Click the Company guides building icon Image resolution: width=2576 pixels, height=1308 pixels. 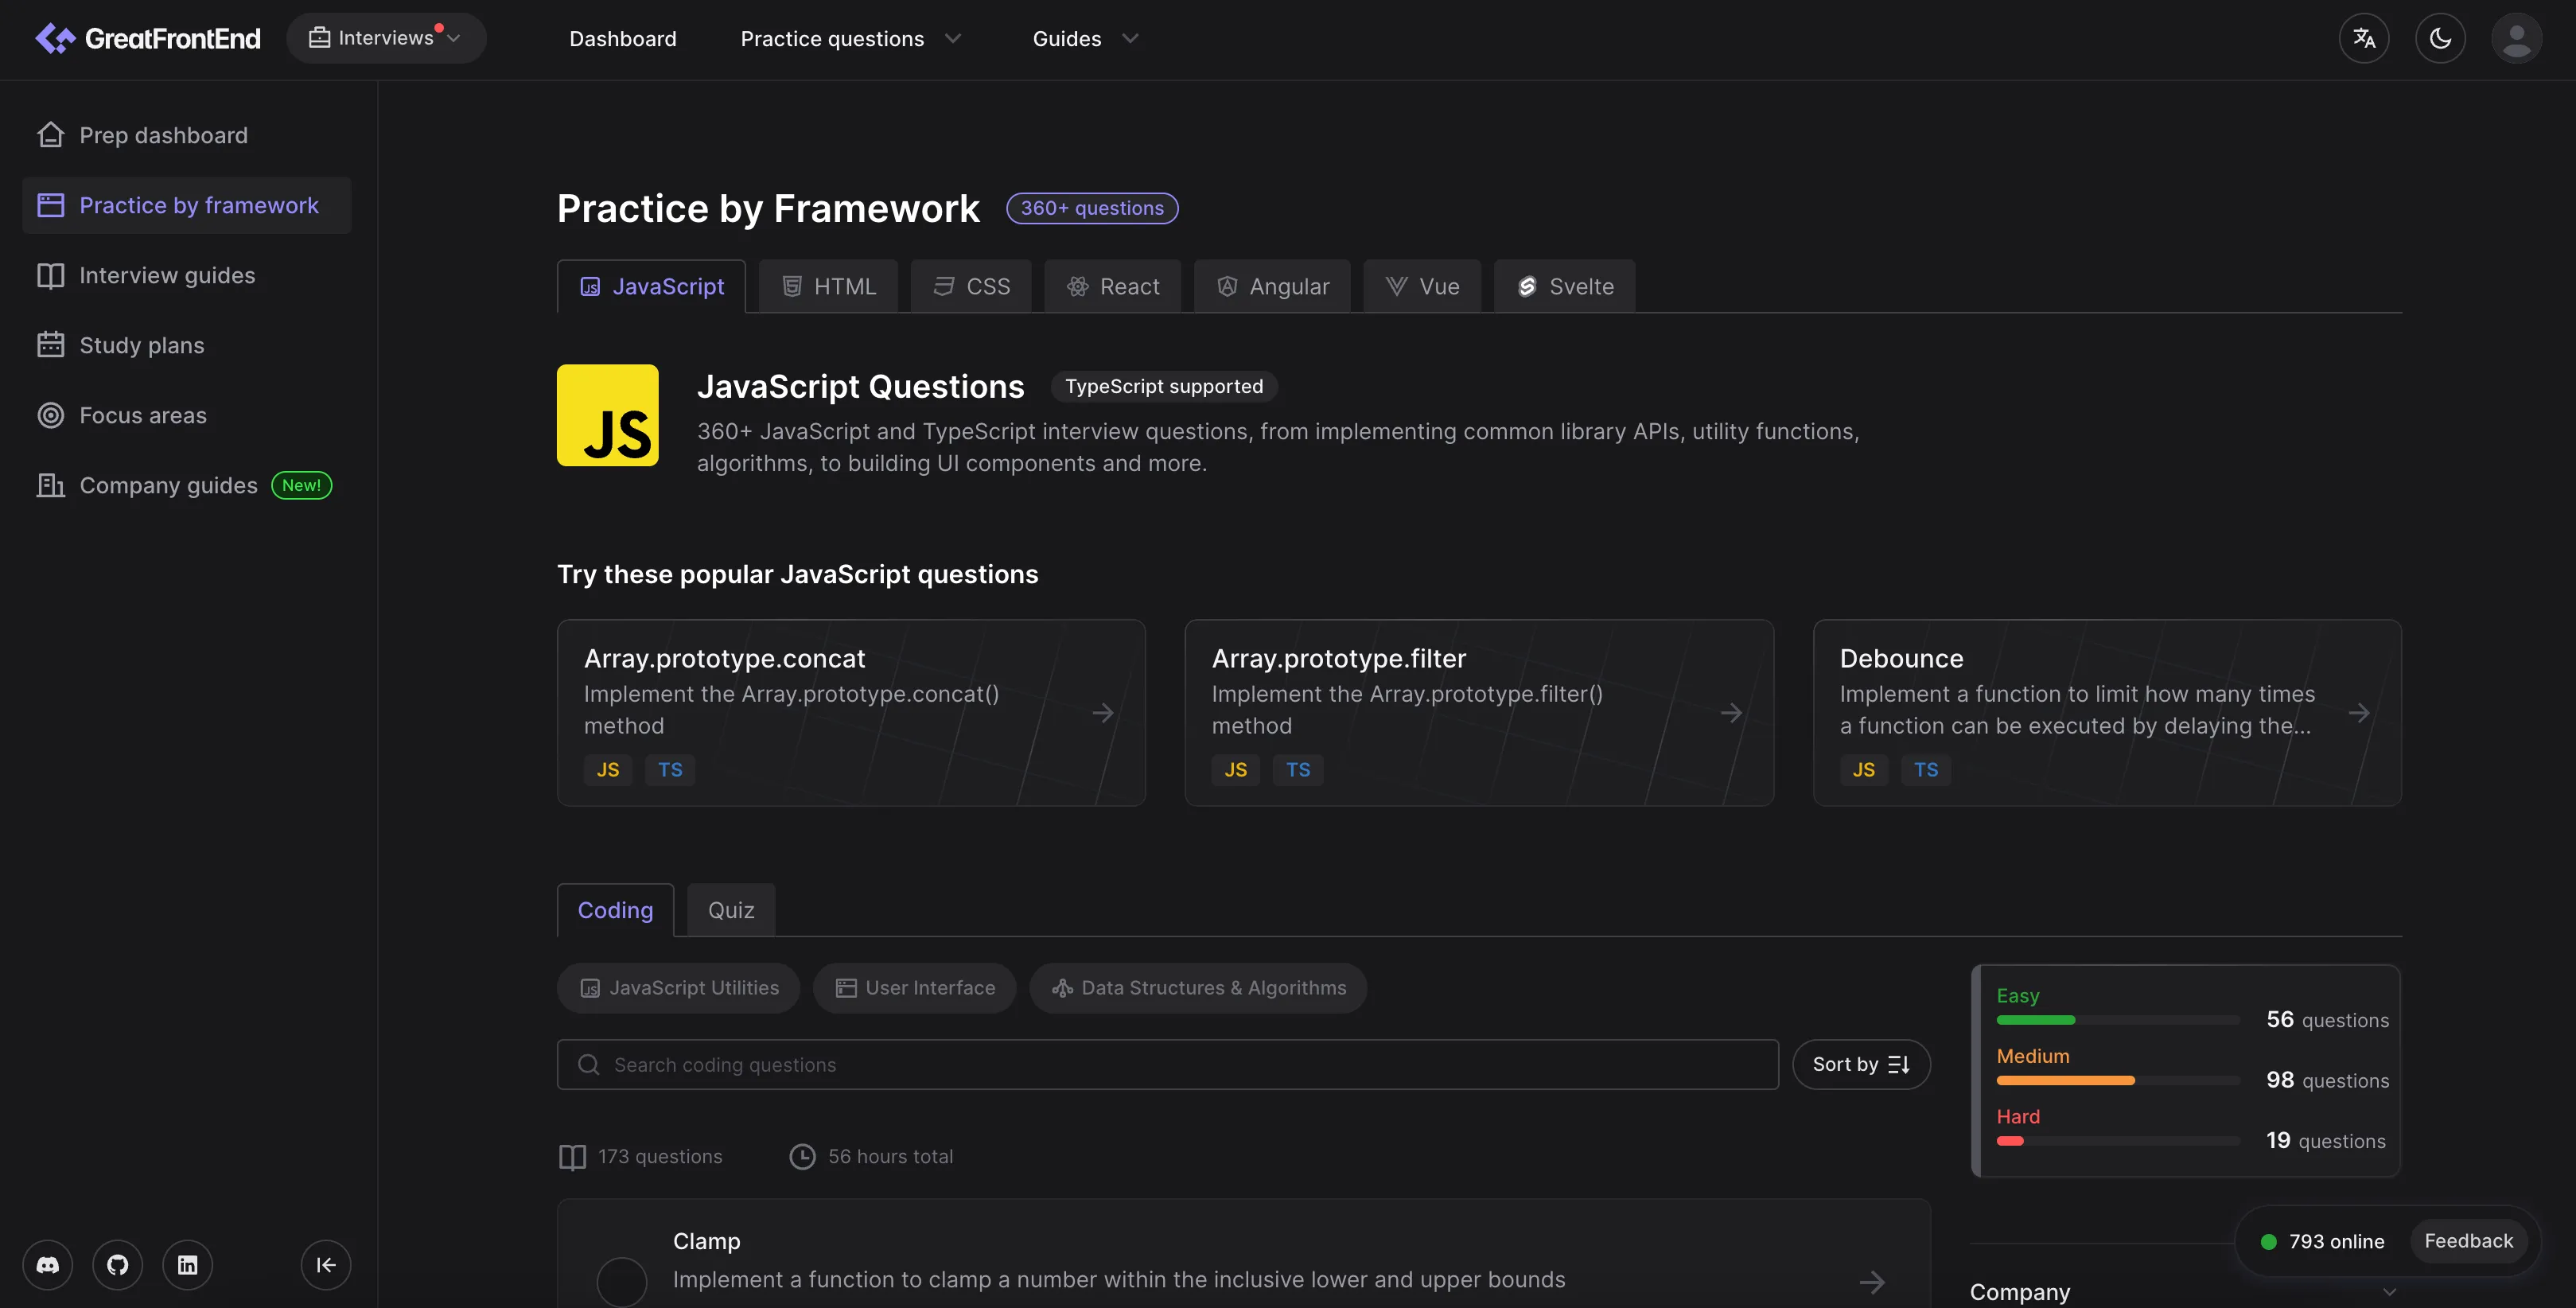coord(51,485)
